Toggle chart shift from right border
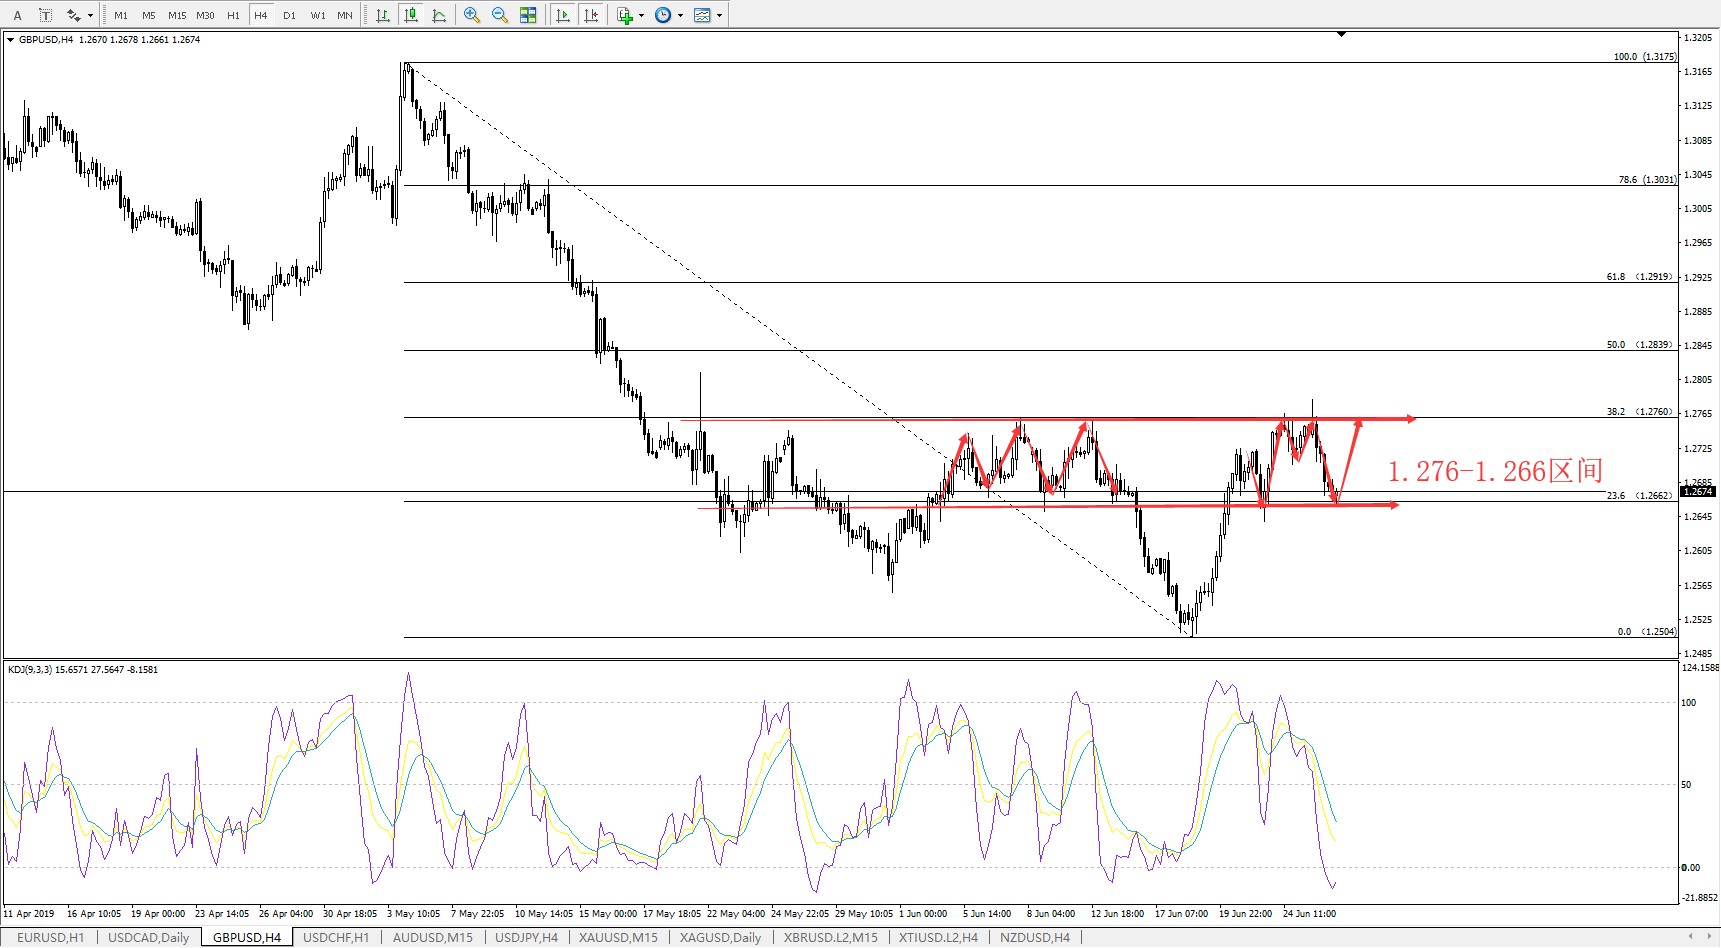This screenshot has width=1721, height=948. click(x=591, y=15)
